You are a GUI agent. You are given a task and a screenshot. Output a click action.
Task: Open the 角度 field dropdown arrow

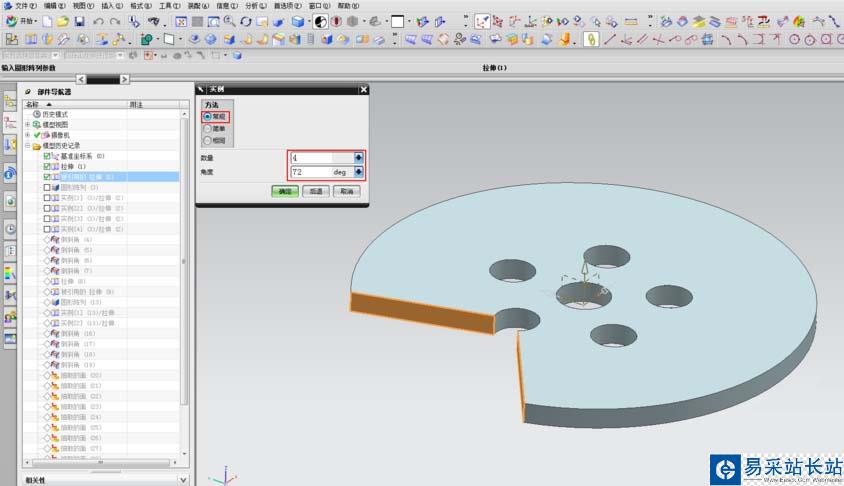tap(358, 172)
